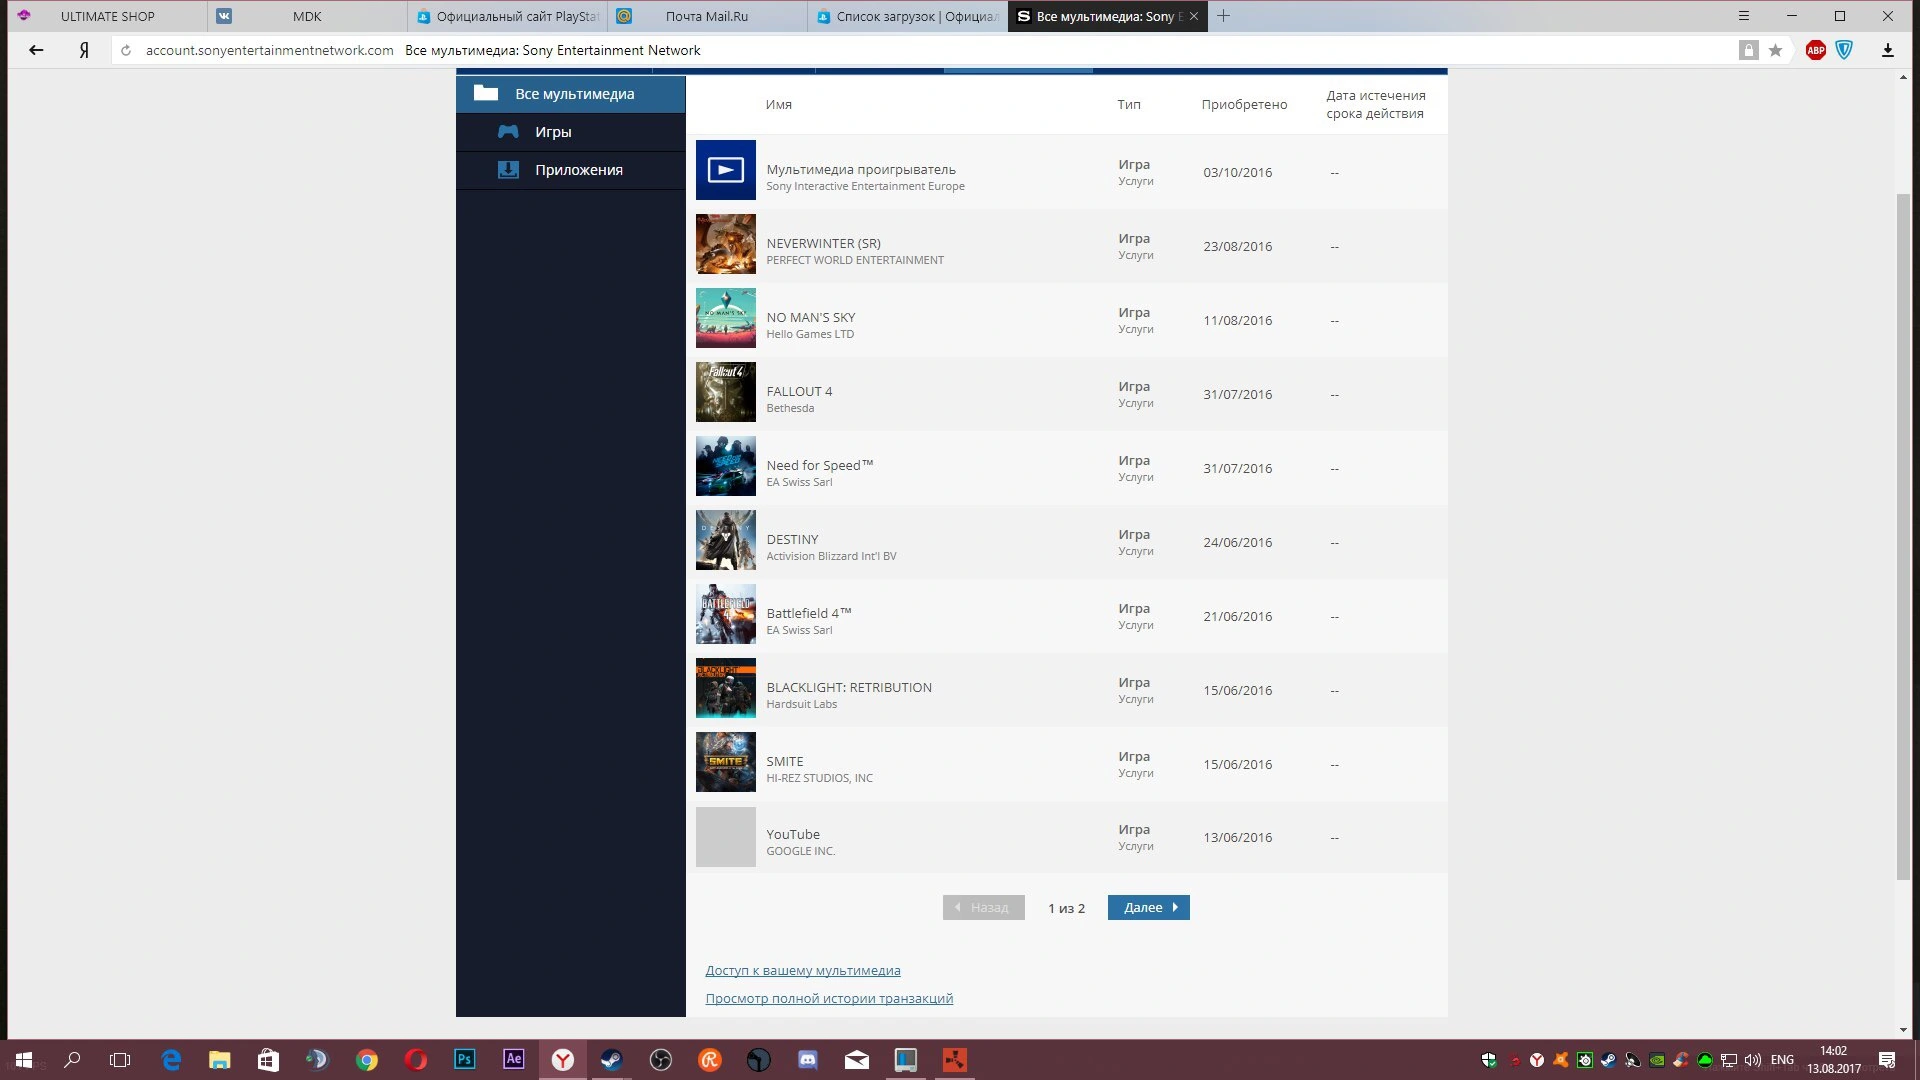Go to next page with Далее
The height and width of the screenshot is (1080, 1920).
click(1149, 907)
